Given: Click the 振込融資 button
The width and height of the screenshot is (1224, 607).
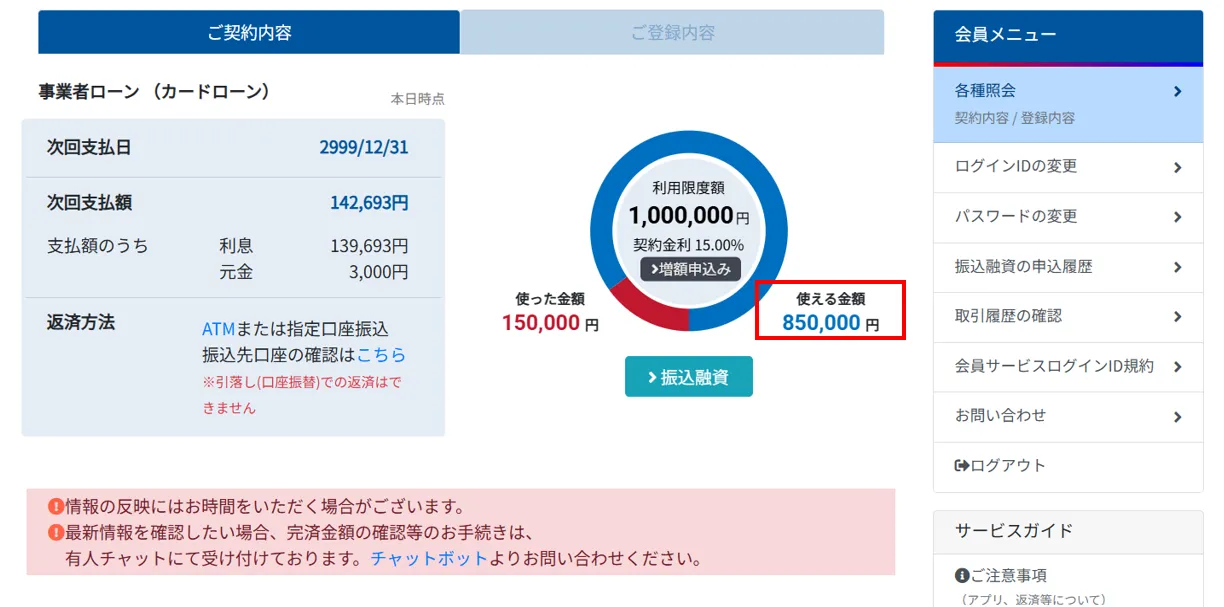Looking at the screenshot, I should pyautogui.click(x=688, y=377).
